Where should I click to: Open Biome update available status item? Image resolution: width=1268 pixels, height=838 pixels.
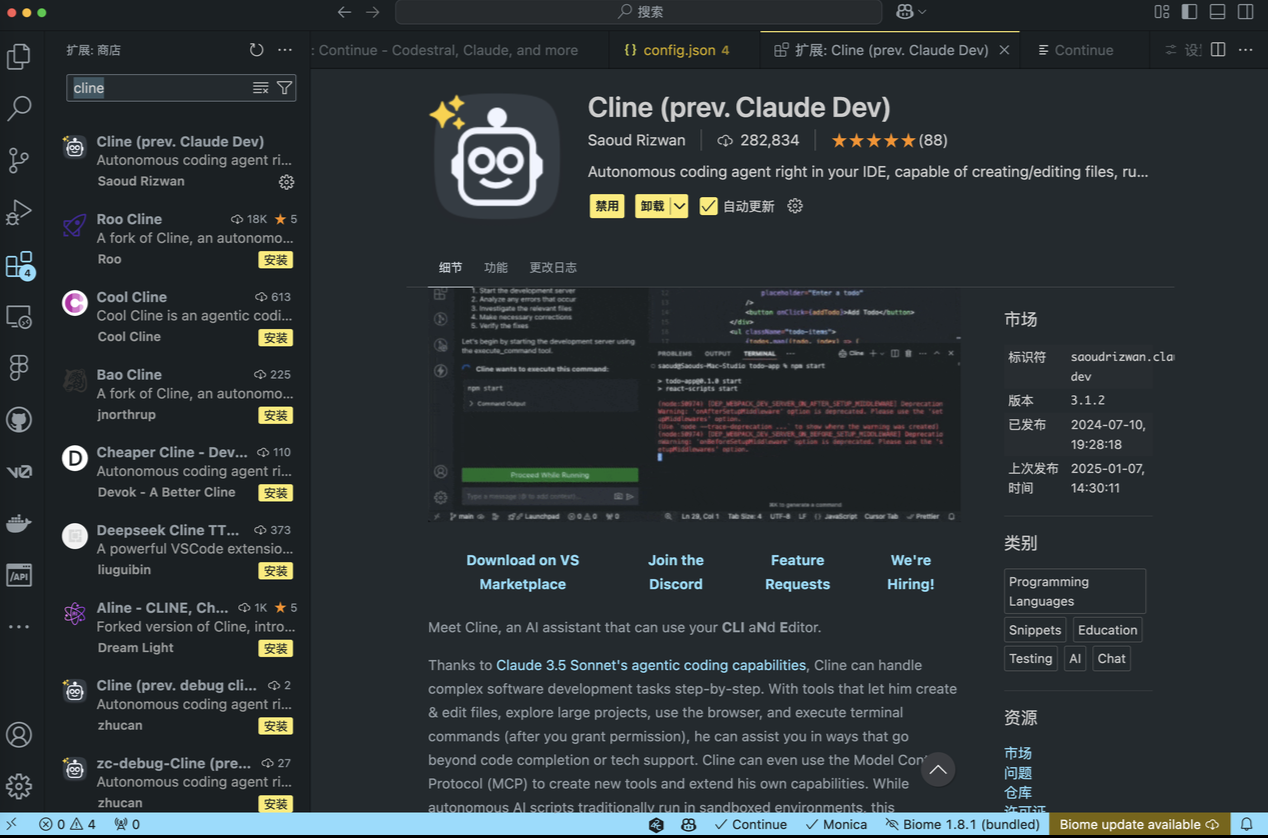pos(1139,825)
